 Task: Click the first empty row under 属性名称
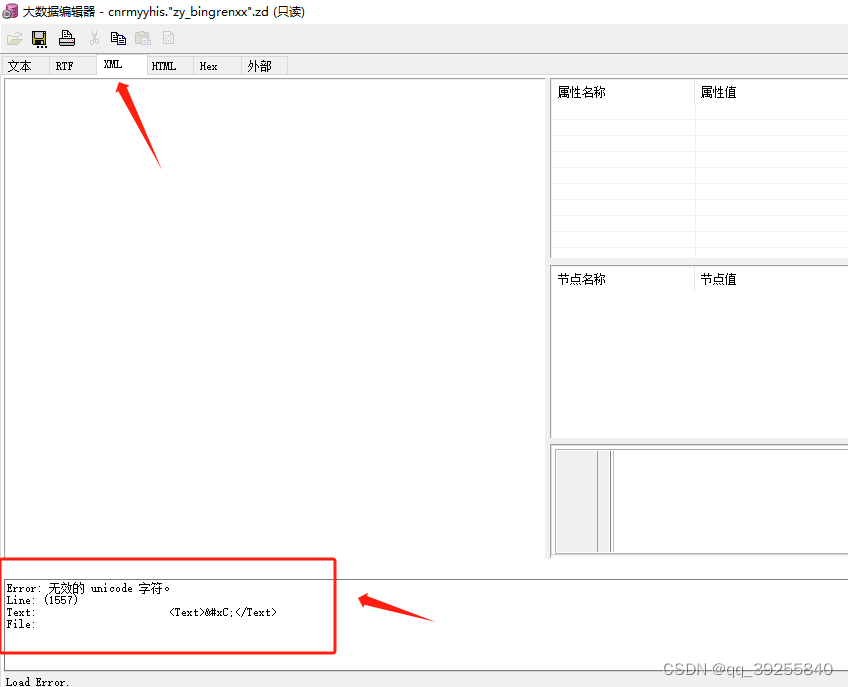pos(623,112)
